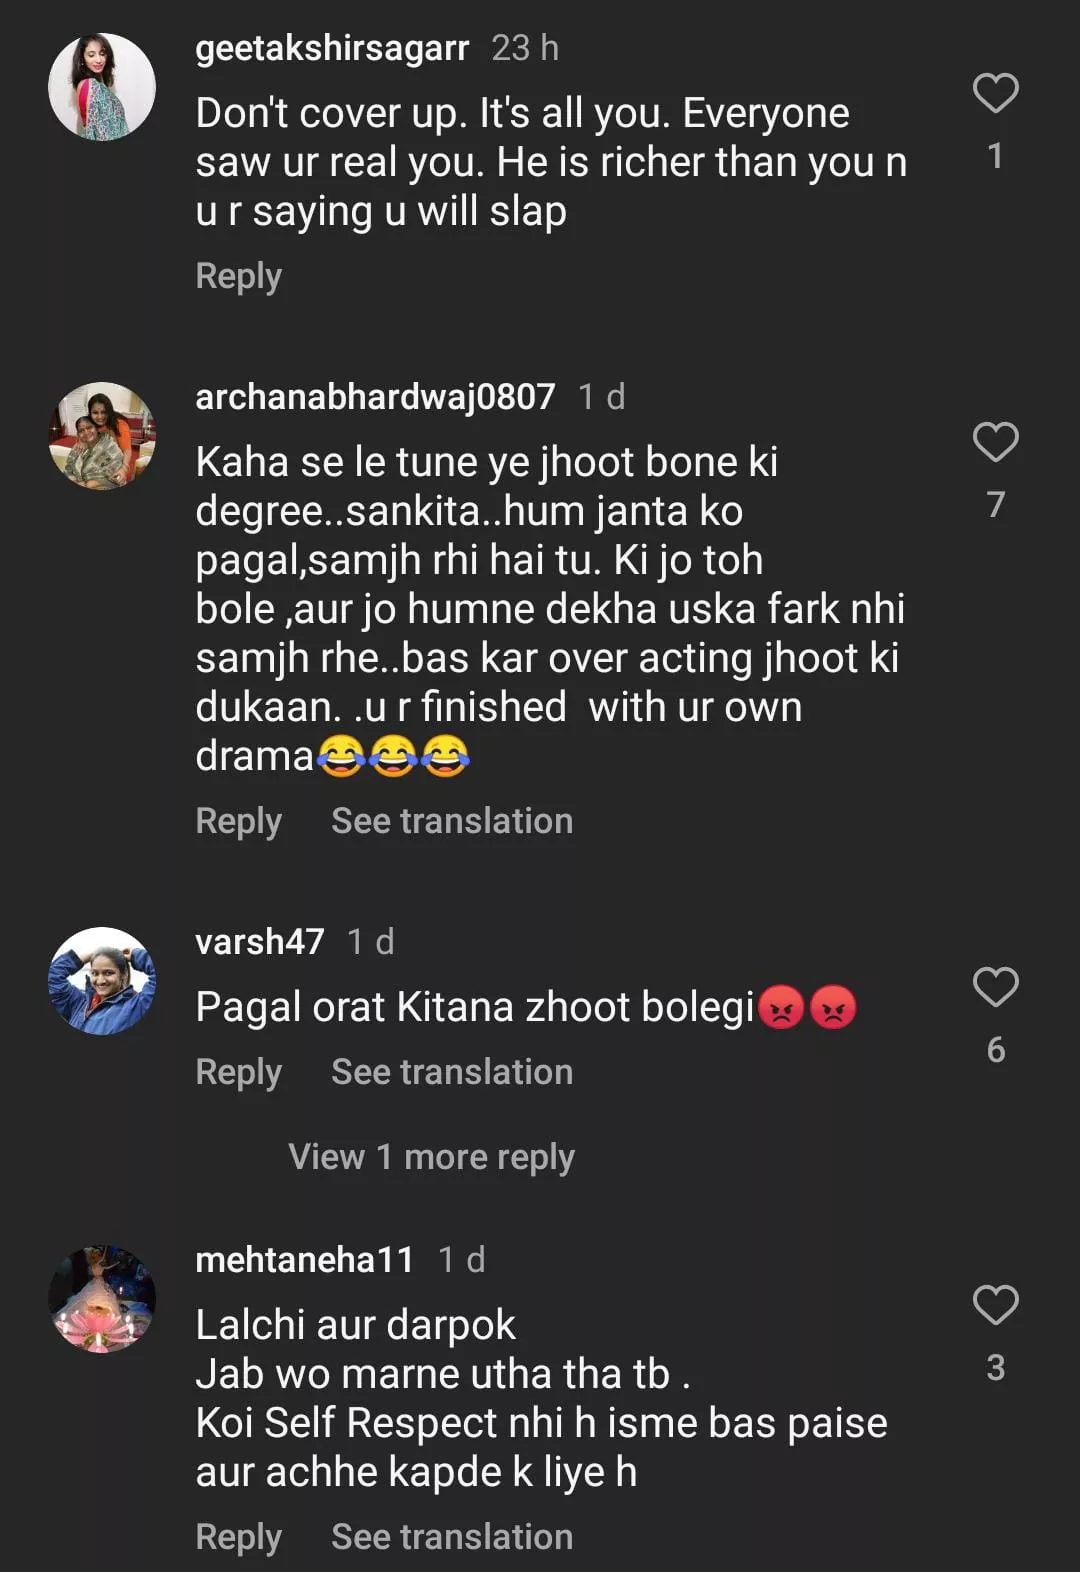This screenshot has width=1080, height=1572.
Task: Like geetakshirsagarr's comment with the heart
Action: (x=995, y=93)
